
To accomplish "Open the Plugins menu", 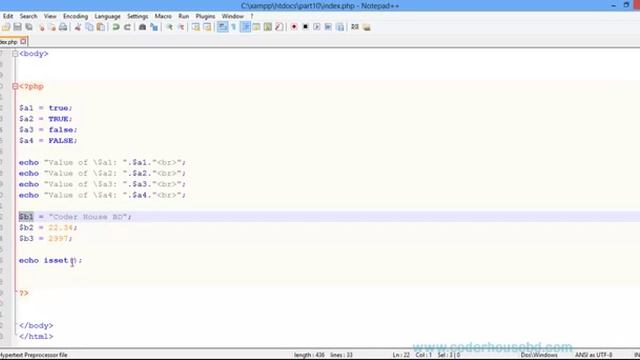I will pos(205,16).
